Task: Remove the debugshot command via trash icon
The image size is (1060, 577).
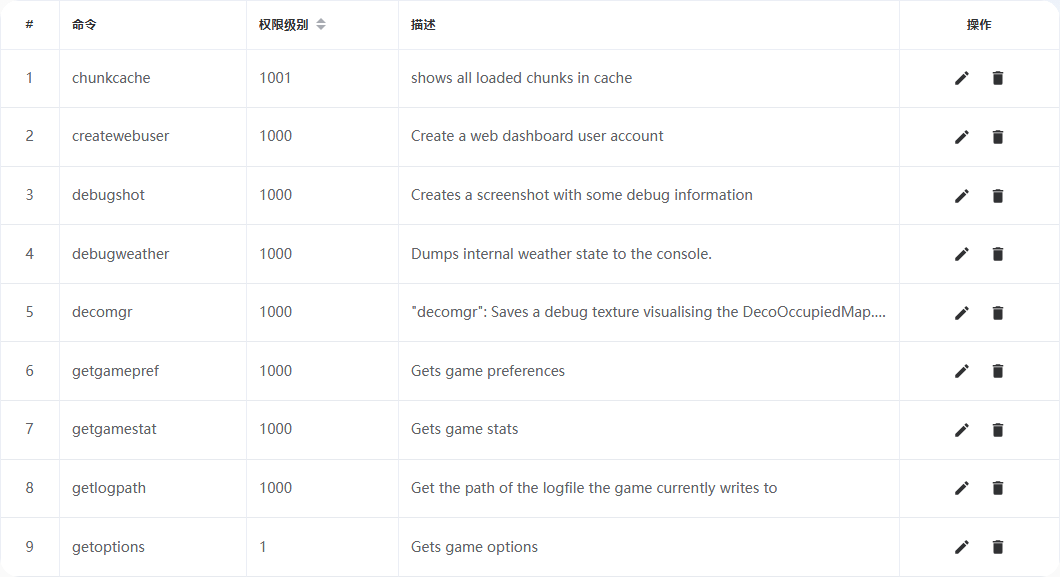Action: (998, 196)
